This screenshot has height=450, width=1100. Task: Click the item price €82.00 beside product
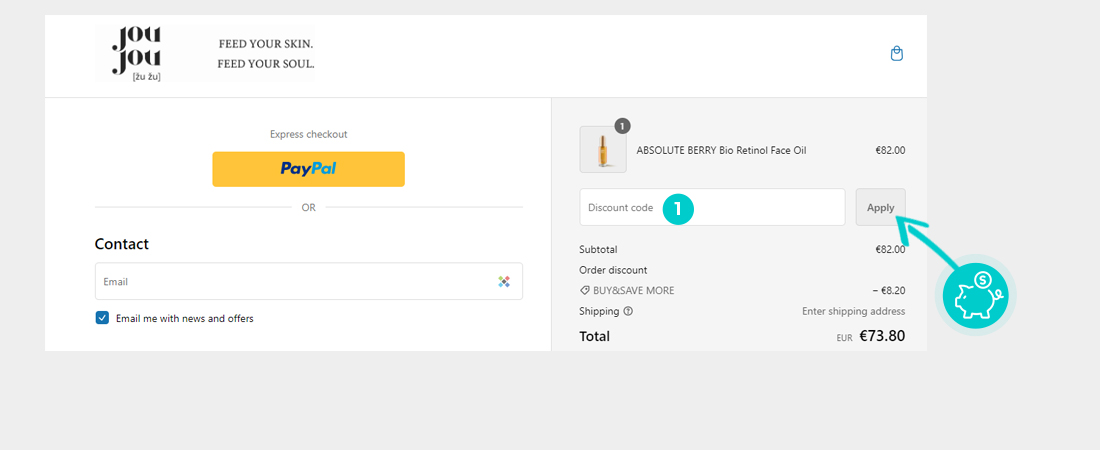click(890, 150)
